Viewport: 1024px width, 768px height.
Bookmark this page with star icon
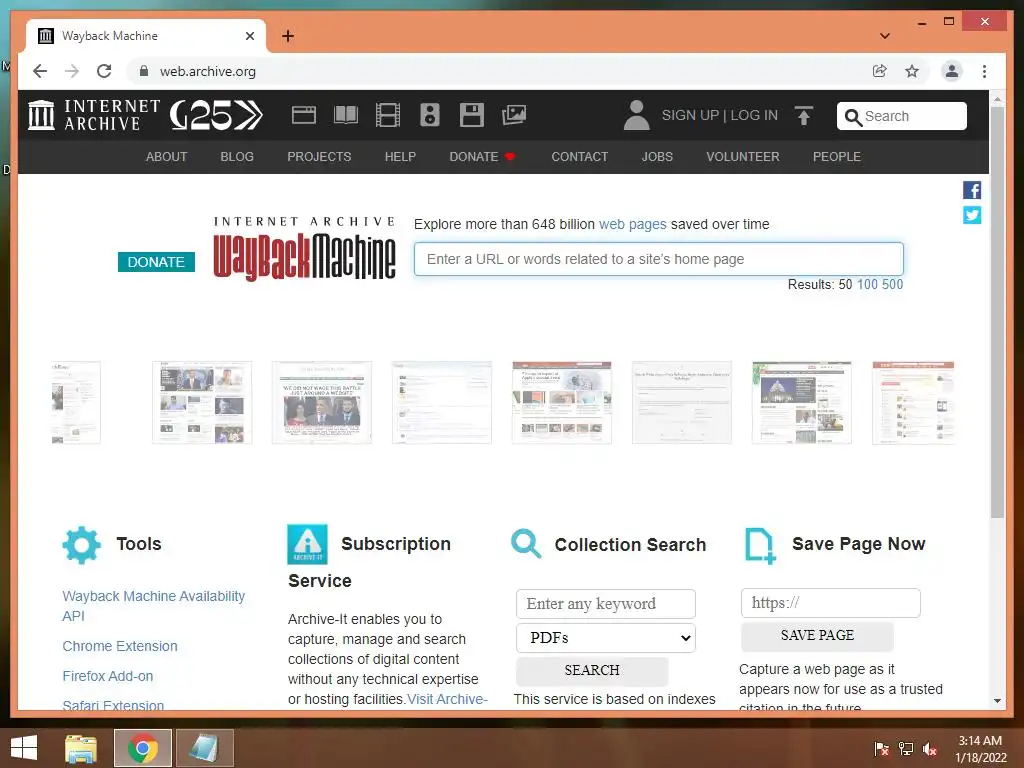(x=912, y=71)
